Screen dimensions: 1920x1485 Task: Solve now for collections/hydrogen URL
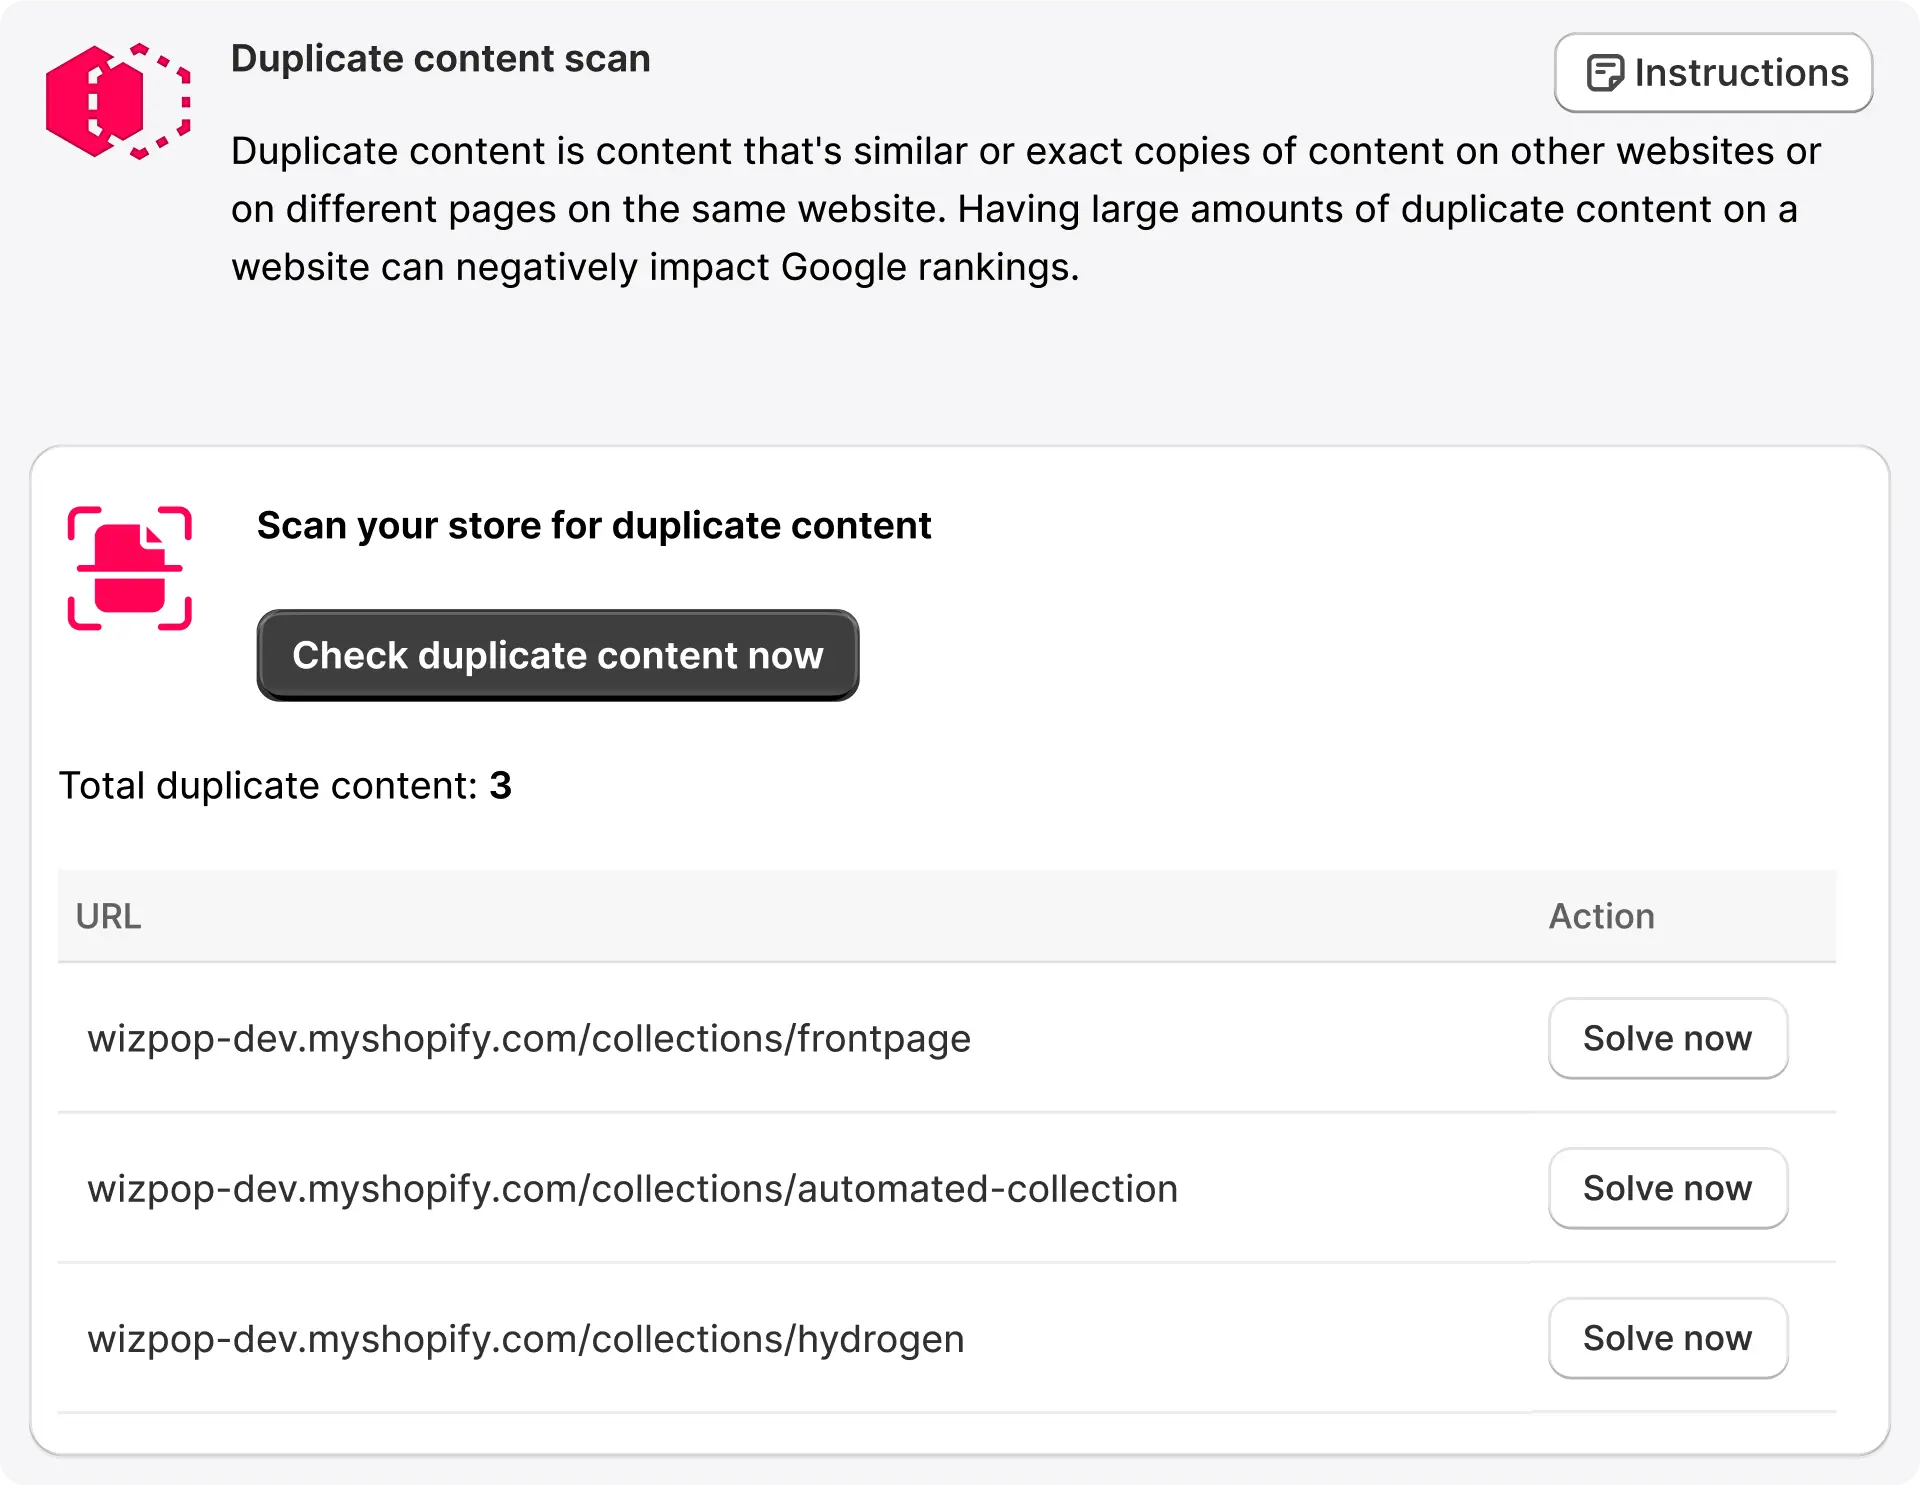[x=1668, y=1338]
